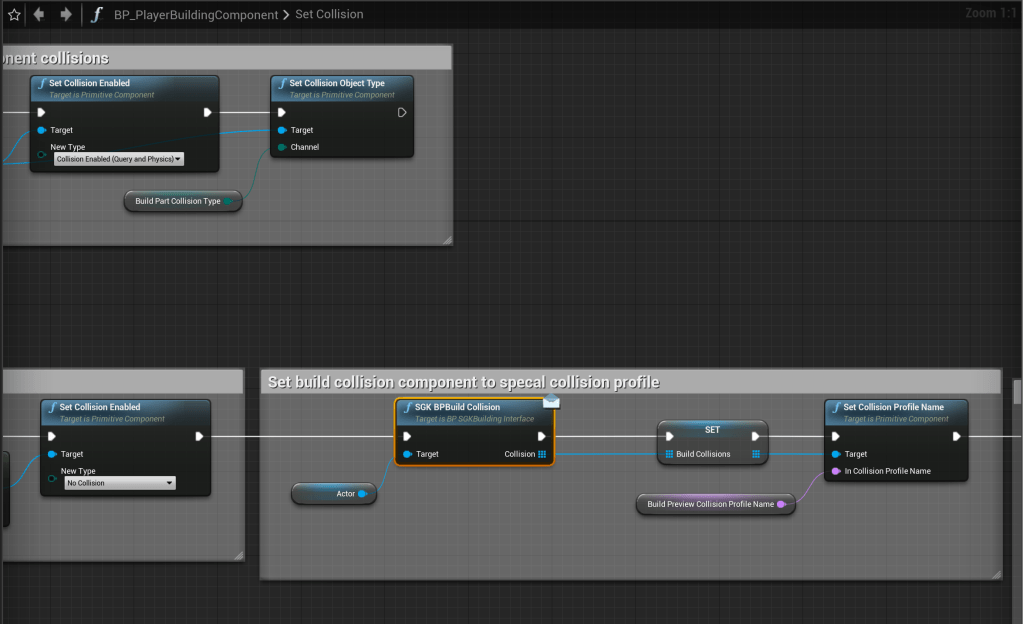
Task: Click resize handle of top comment box
Action: 446,239
